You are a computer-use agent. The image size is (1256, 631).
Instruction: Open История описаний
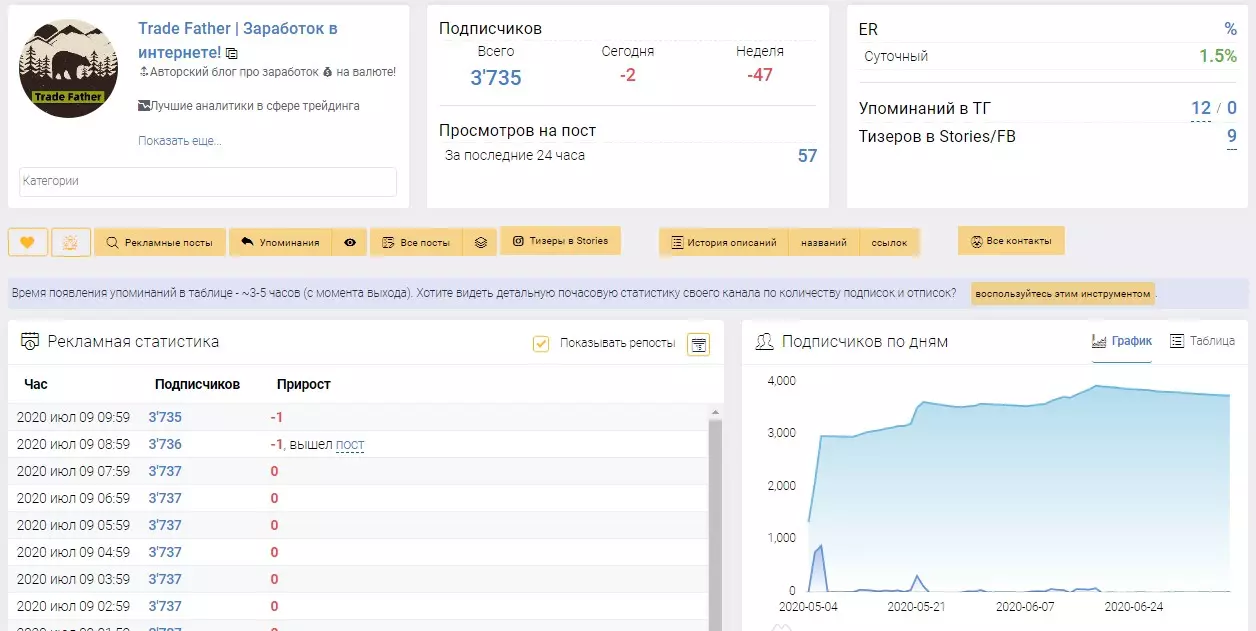724,242
